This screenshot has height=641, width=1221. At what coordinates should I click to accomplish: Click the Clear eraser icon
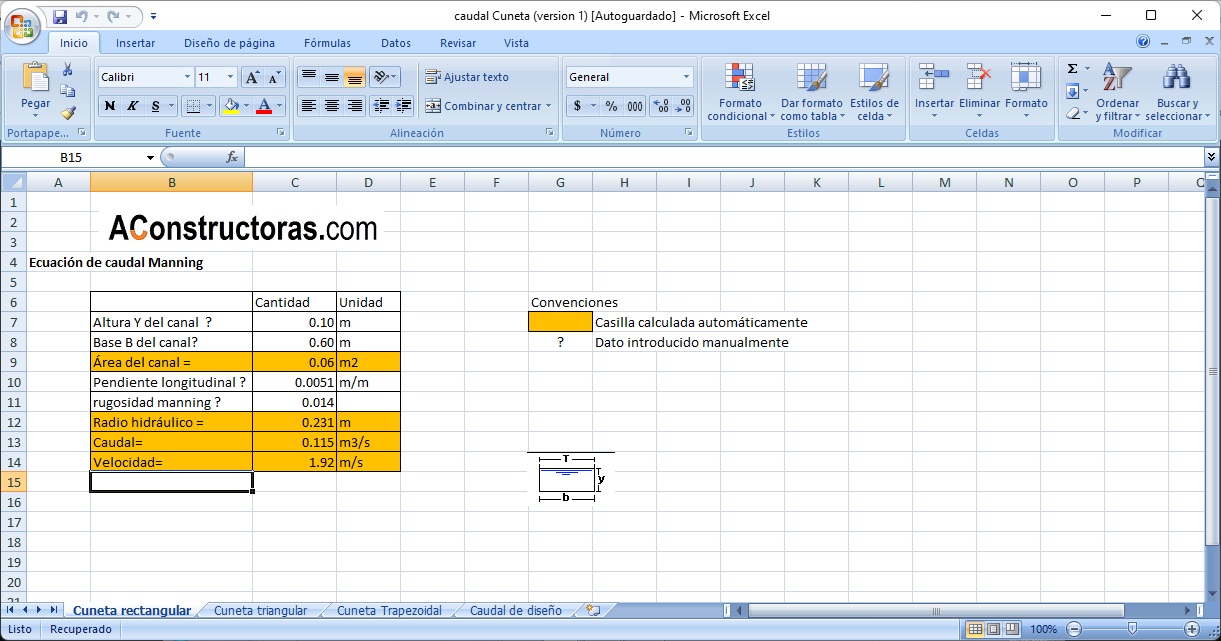coord(1072,113)
